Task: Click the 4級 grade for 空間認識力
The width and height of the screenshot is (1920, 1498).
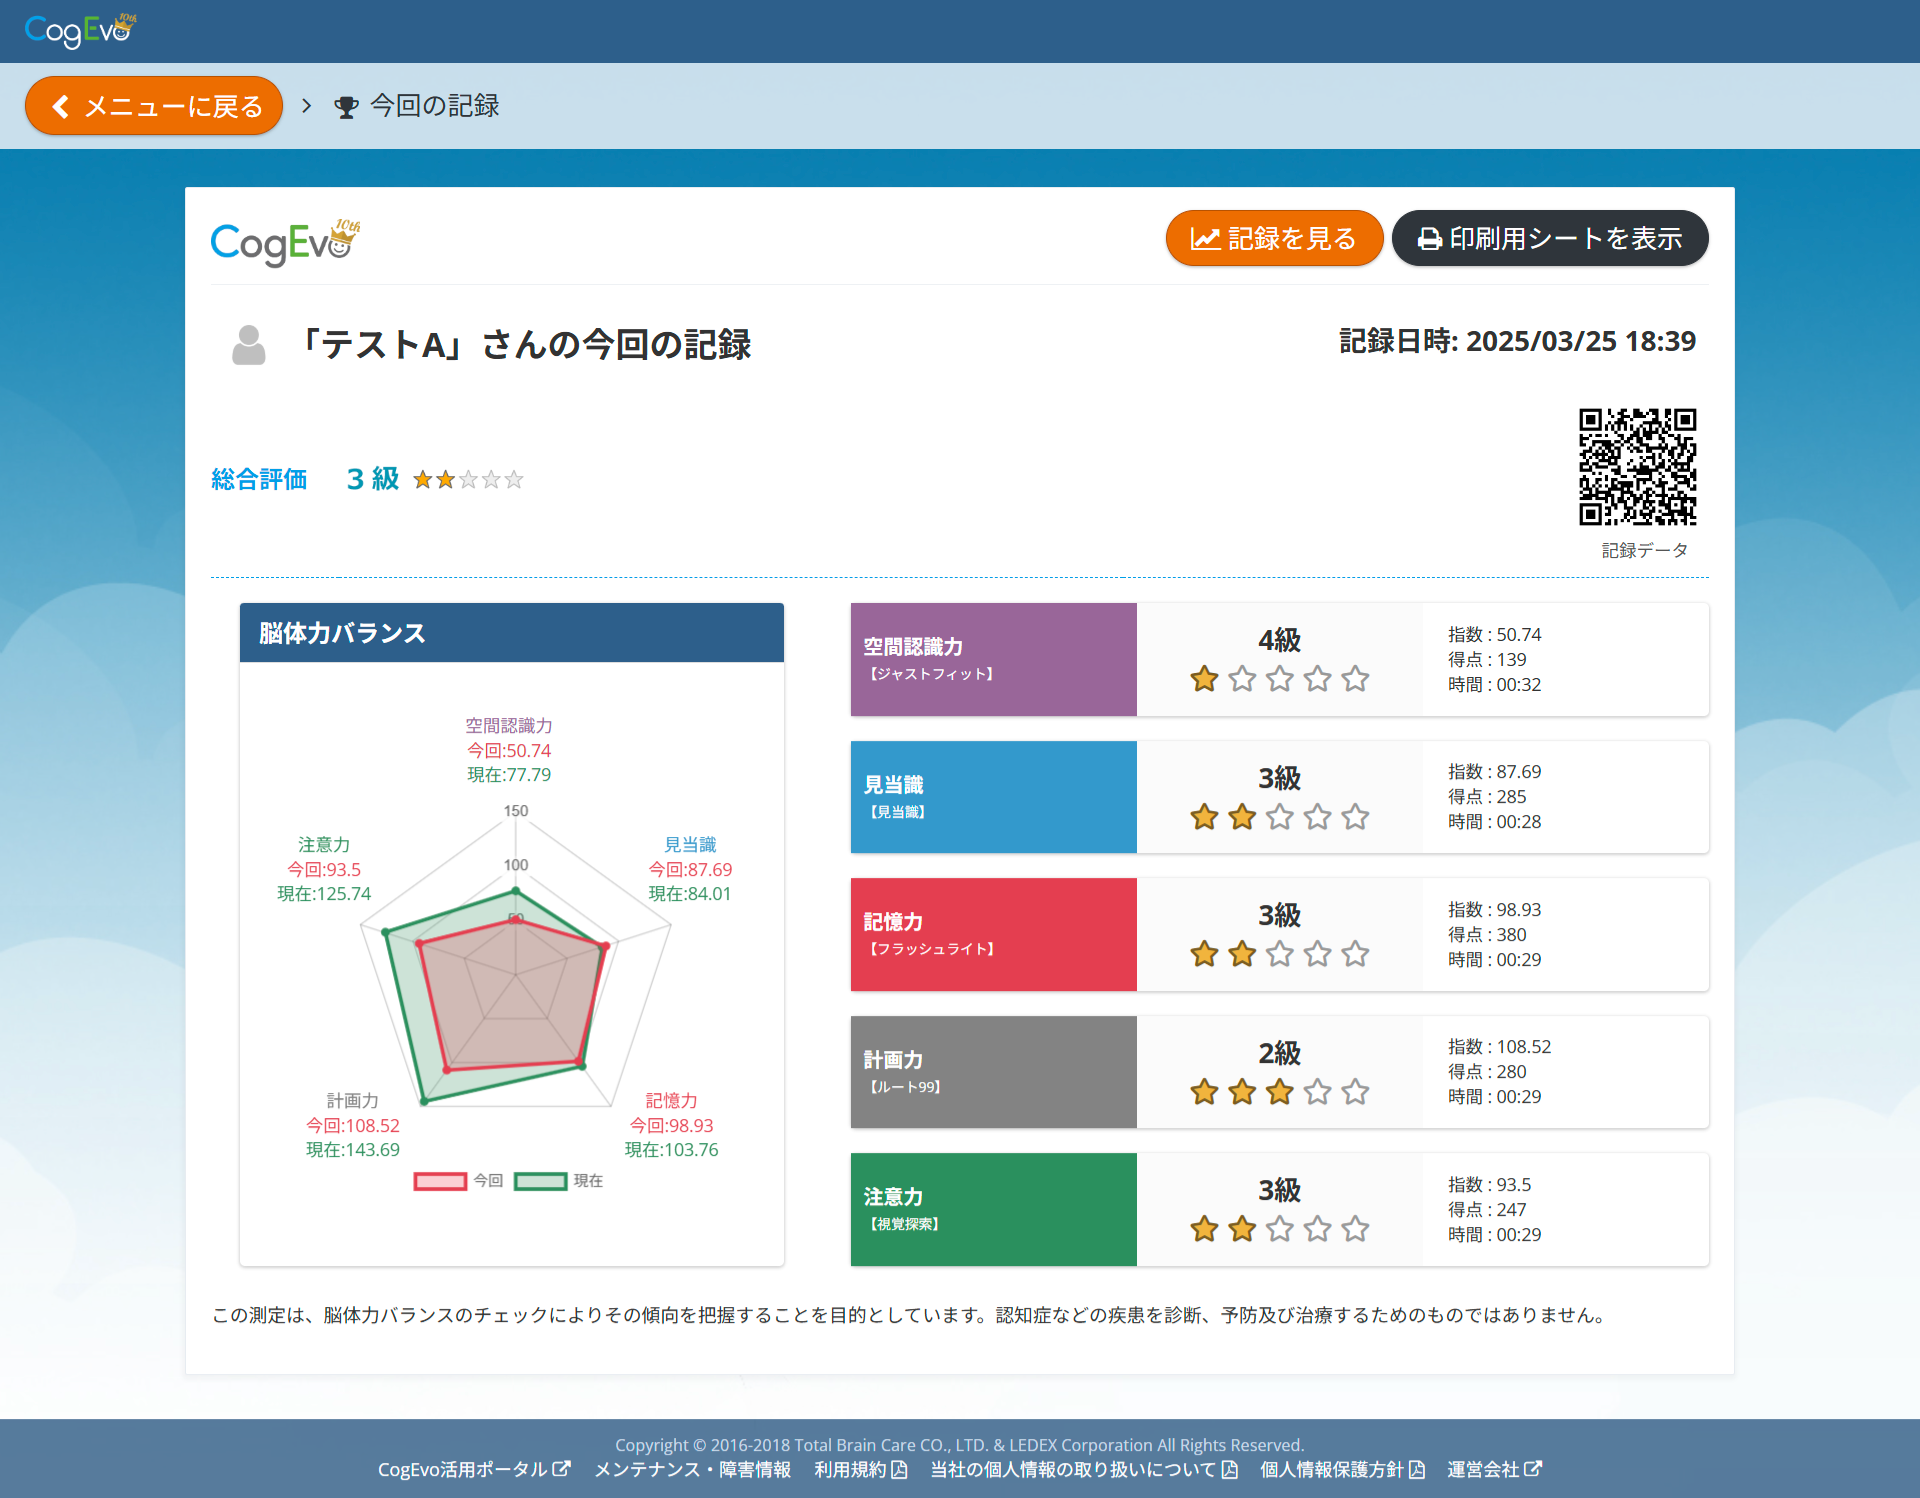Action: click(x=1279, y=640)
